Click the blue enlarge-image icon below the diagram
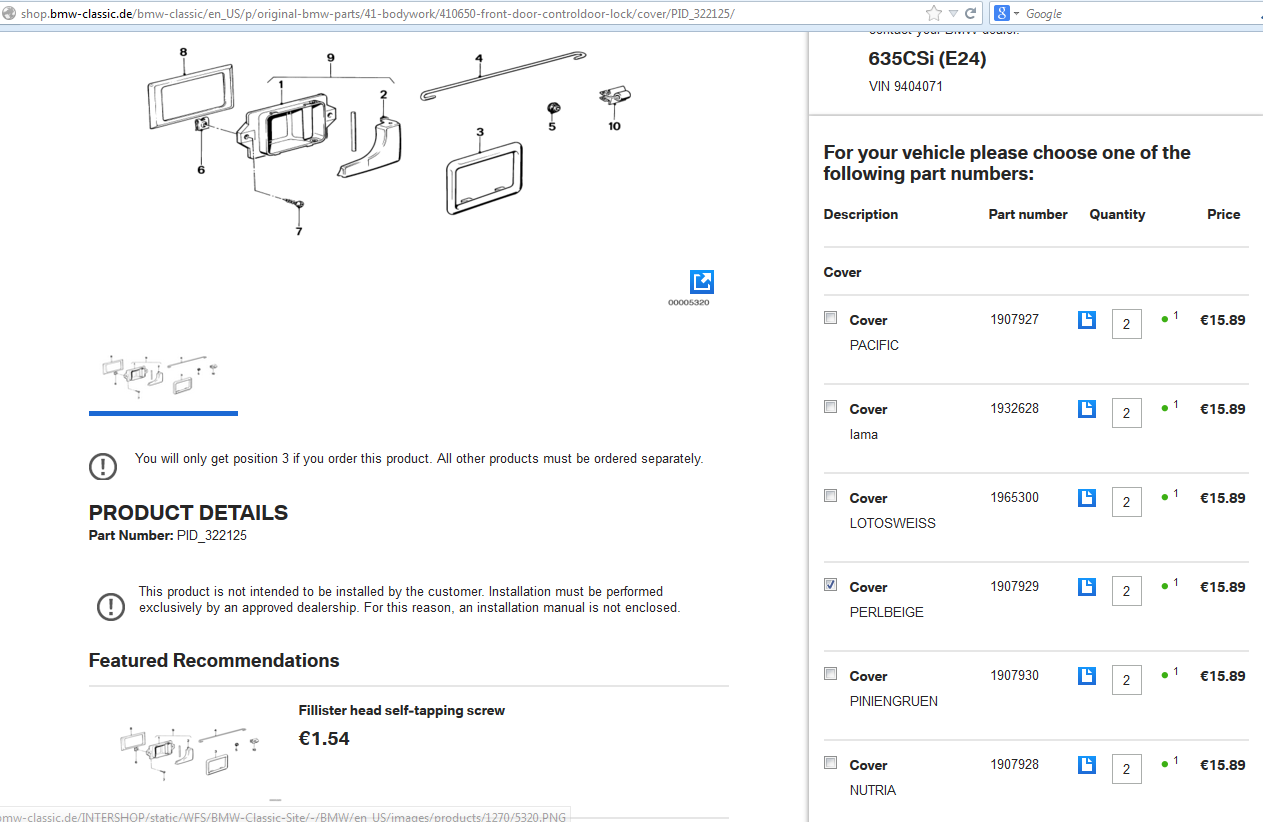Viewport: 1263px width, 822px height. (x=702, y=282)
